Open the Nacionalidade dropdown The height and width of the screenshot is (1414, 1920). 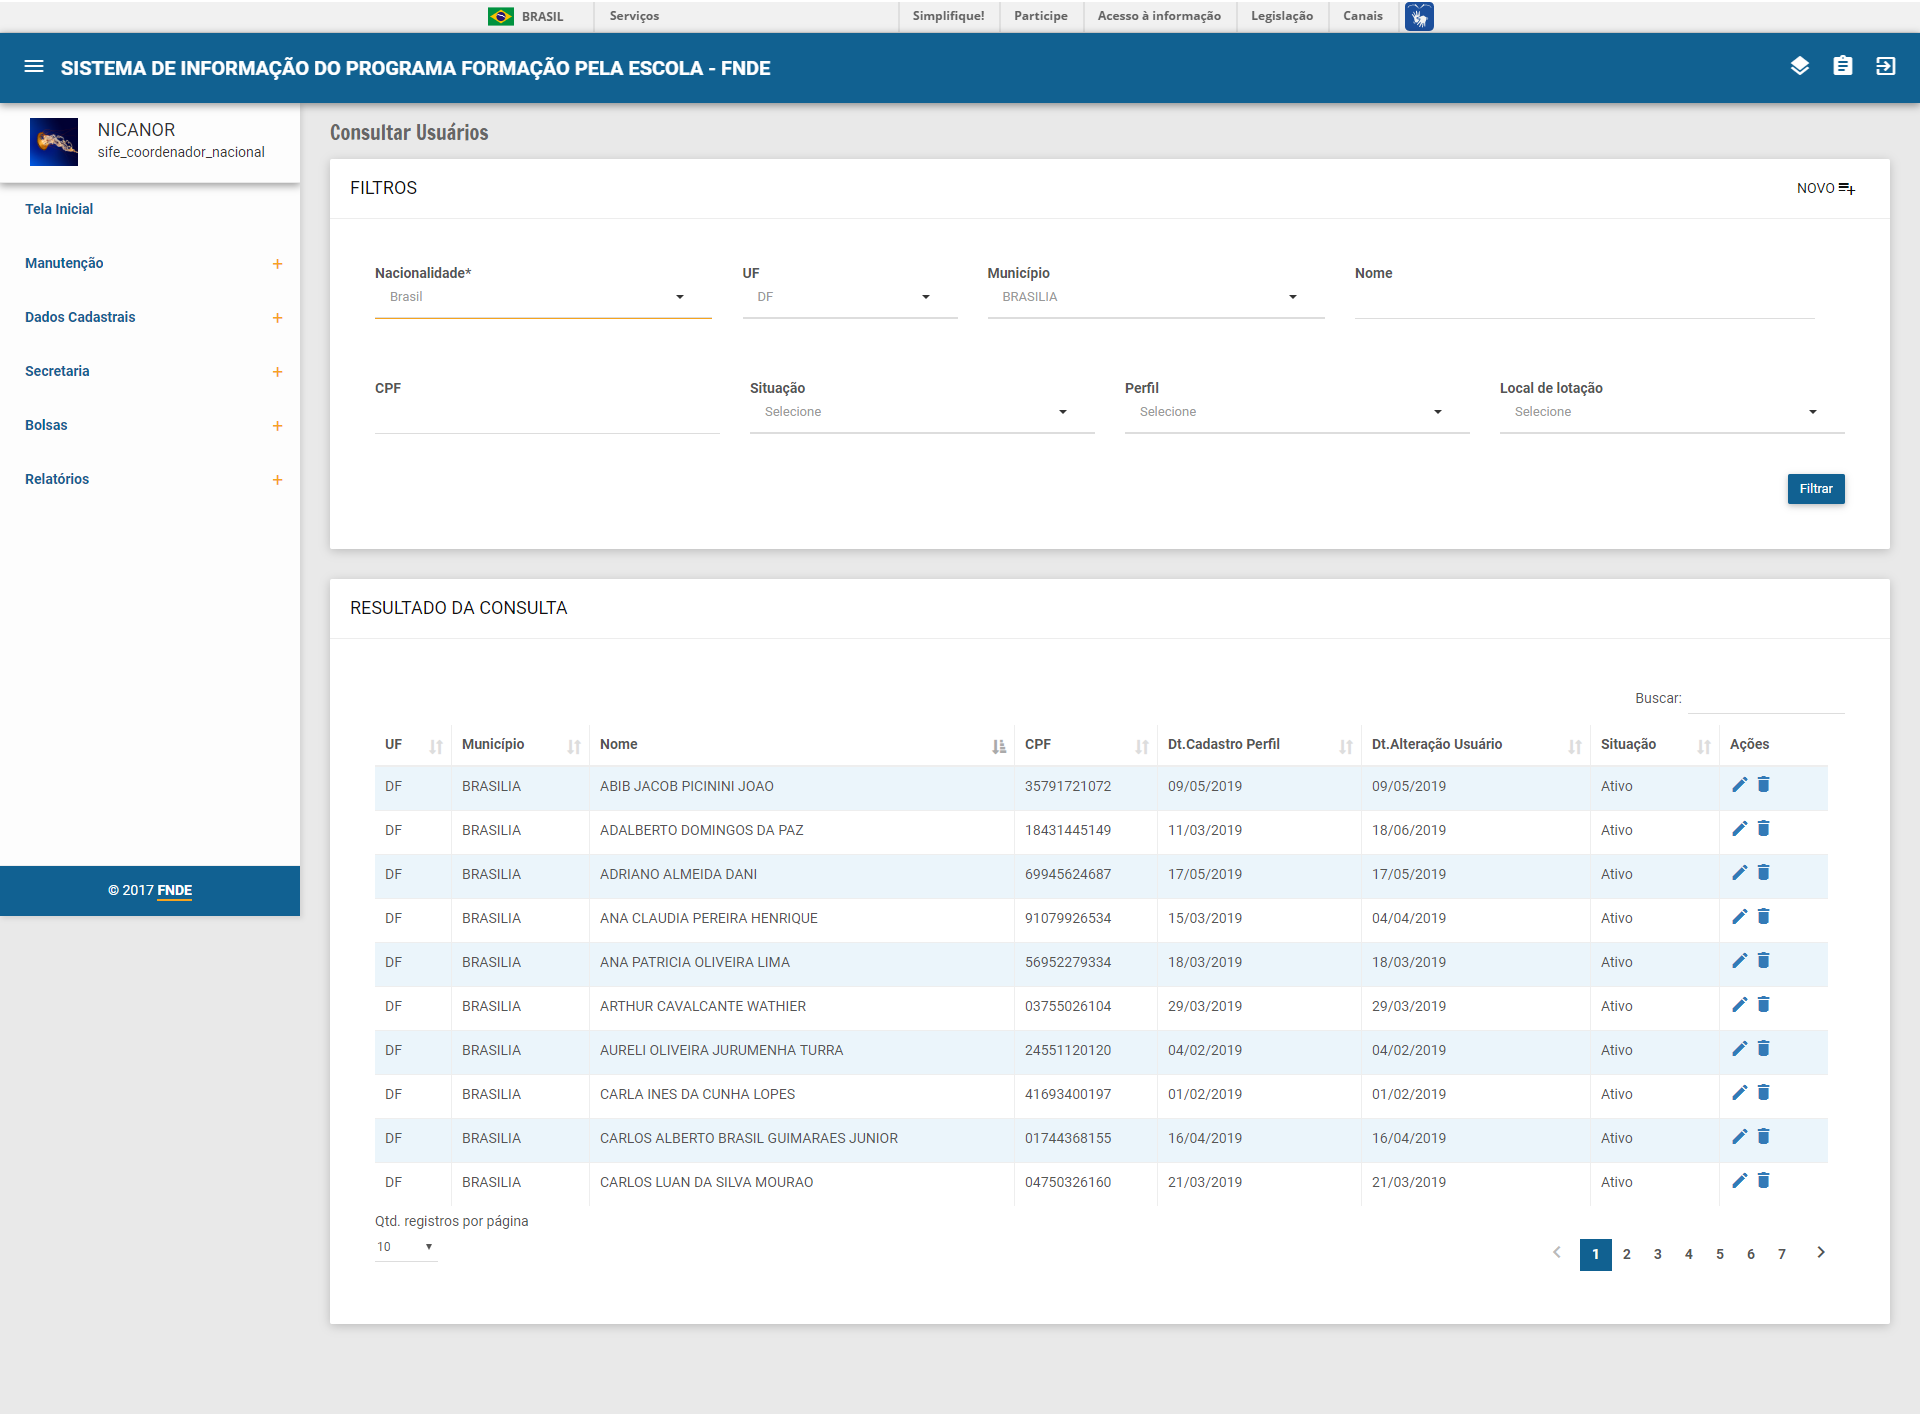(x=542, y=297)
